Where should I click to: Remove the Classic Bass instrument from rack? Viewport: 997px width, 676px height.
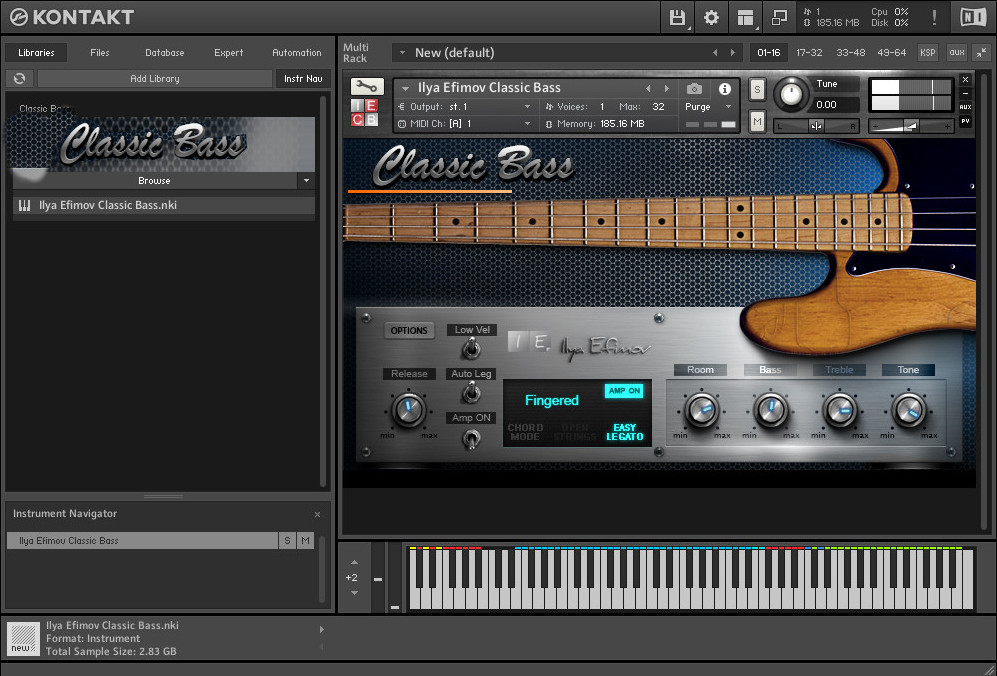coord(965,79)
